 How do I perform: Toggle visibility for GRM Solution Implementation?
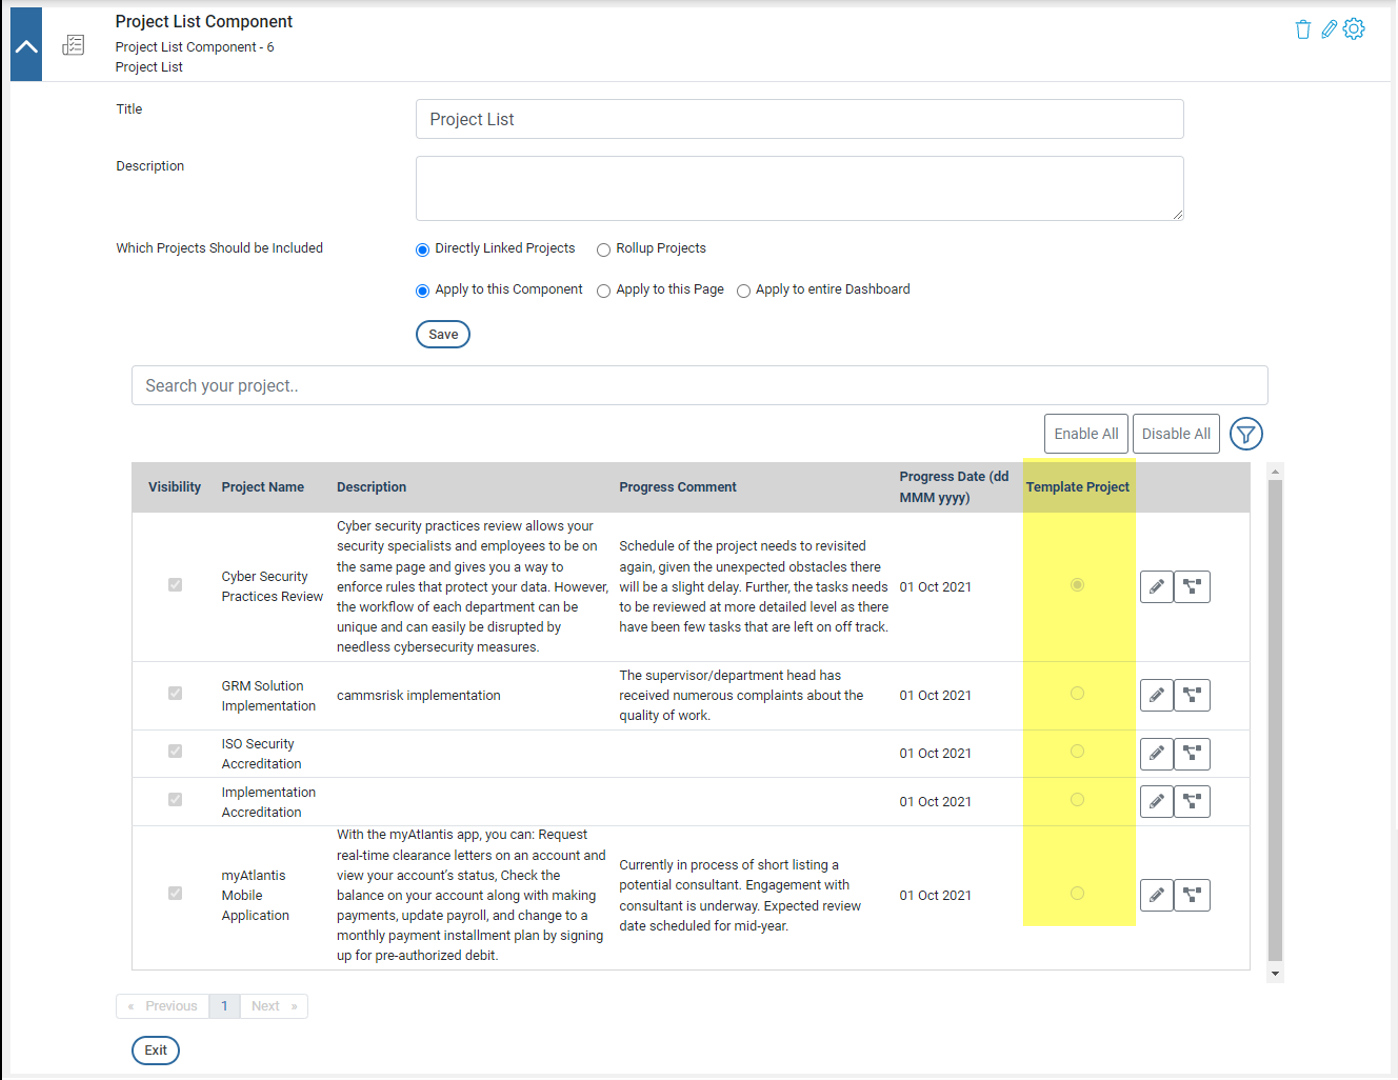pyautogui.click(x=175, y=693)
